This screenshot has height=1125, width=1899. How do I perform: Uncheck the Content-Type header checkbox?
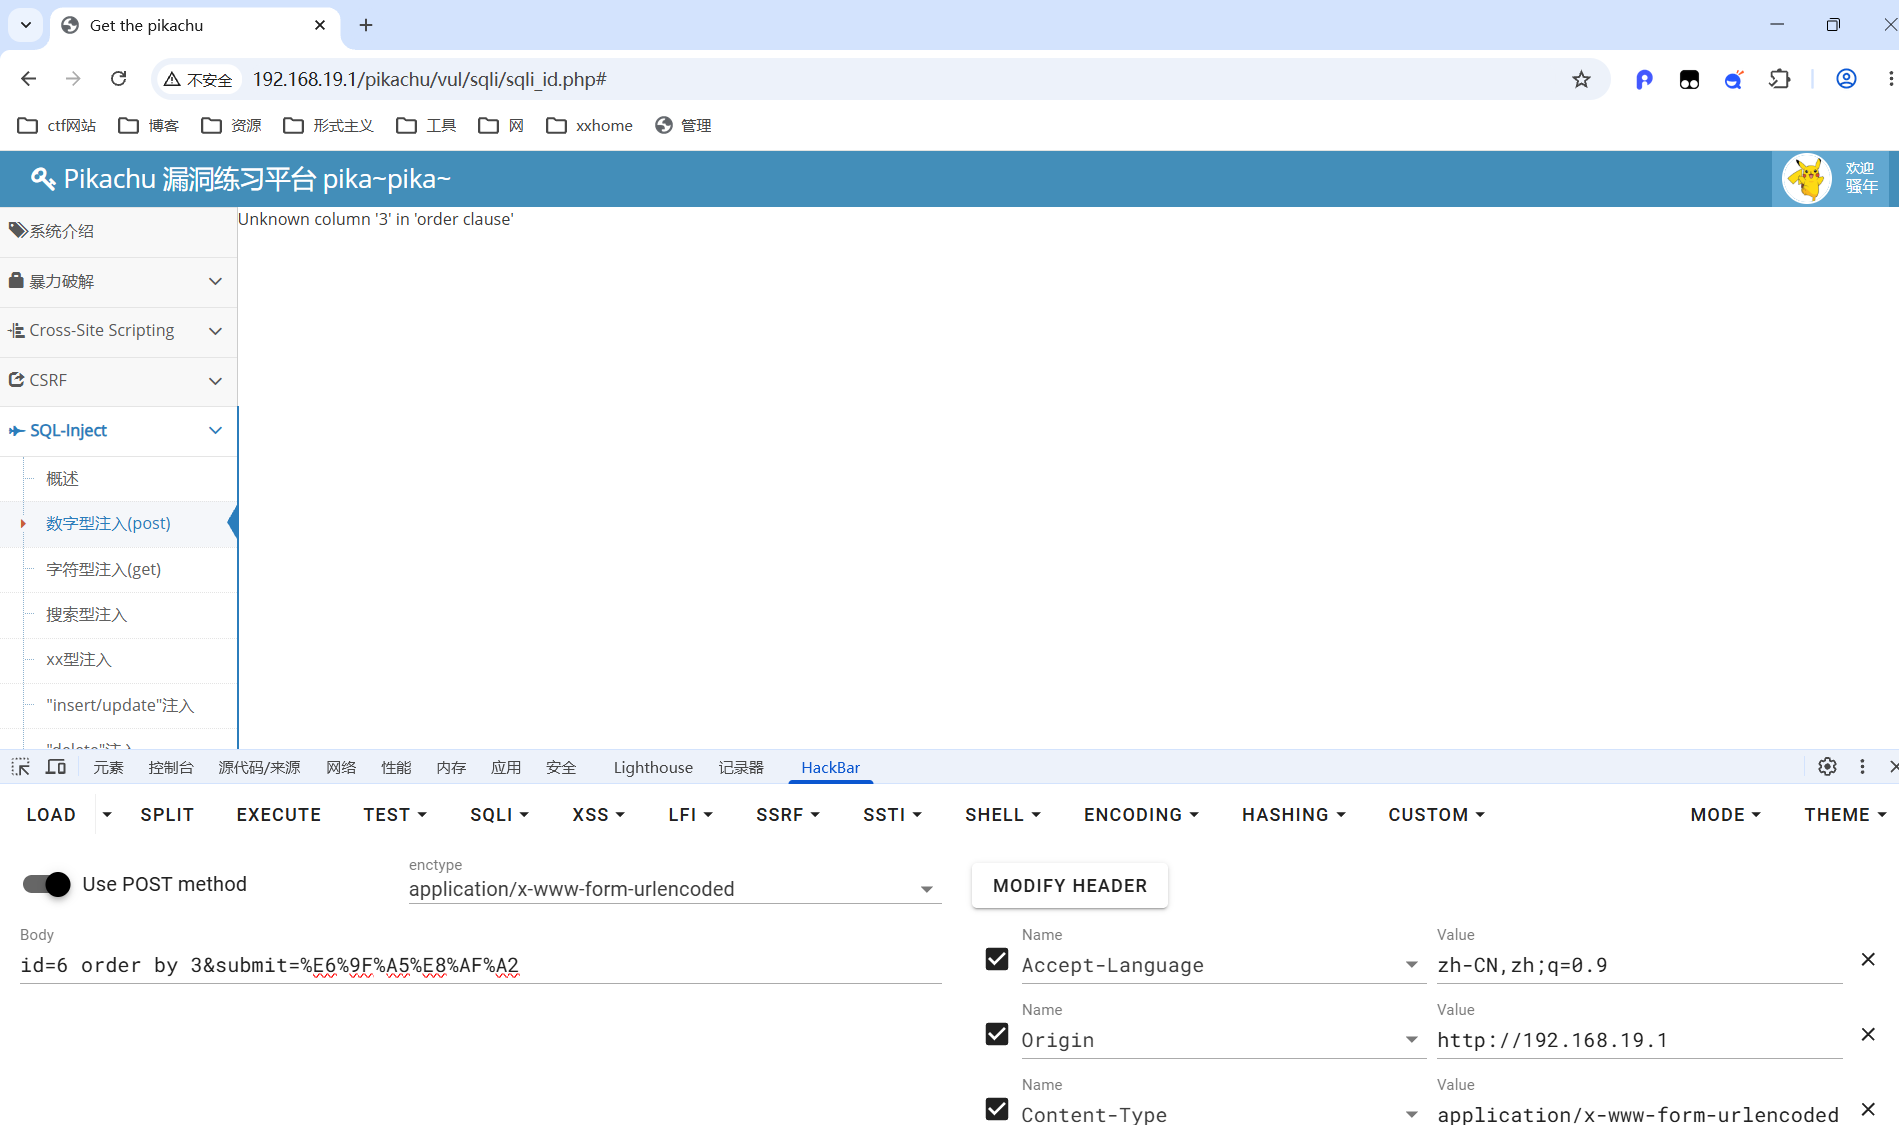pyautogui.click(x=997, y=1109)
